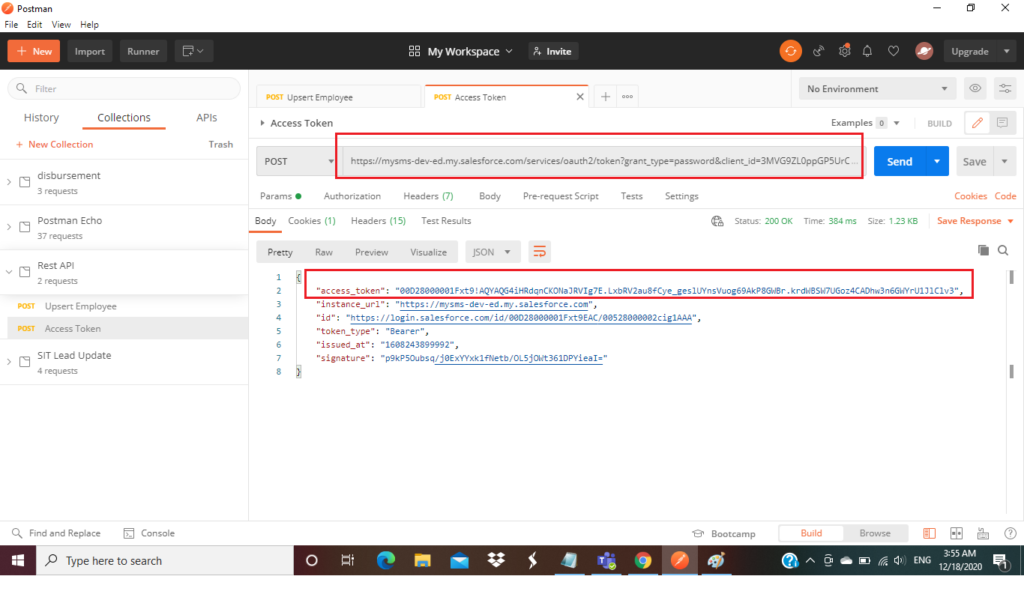This screenshot has width=1024, height=609.
Task: Open the Save button dropdown arrow
Action: 1004,161
